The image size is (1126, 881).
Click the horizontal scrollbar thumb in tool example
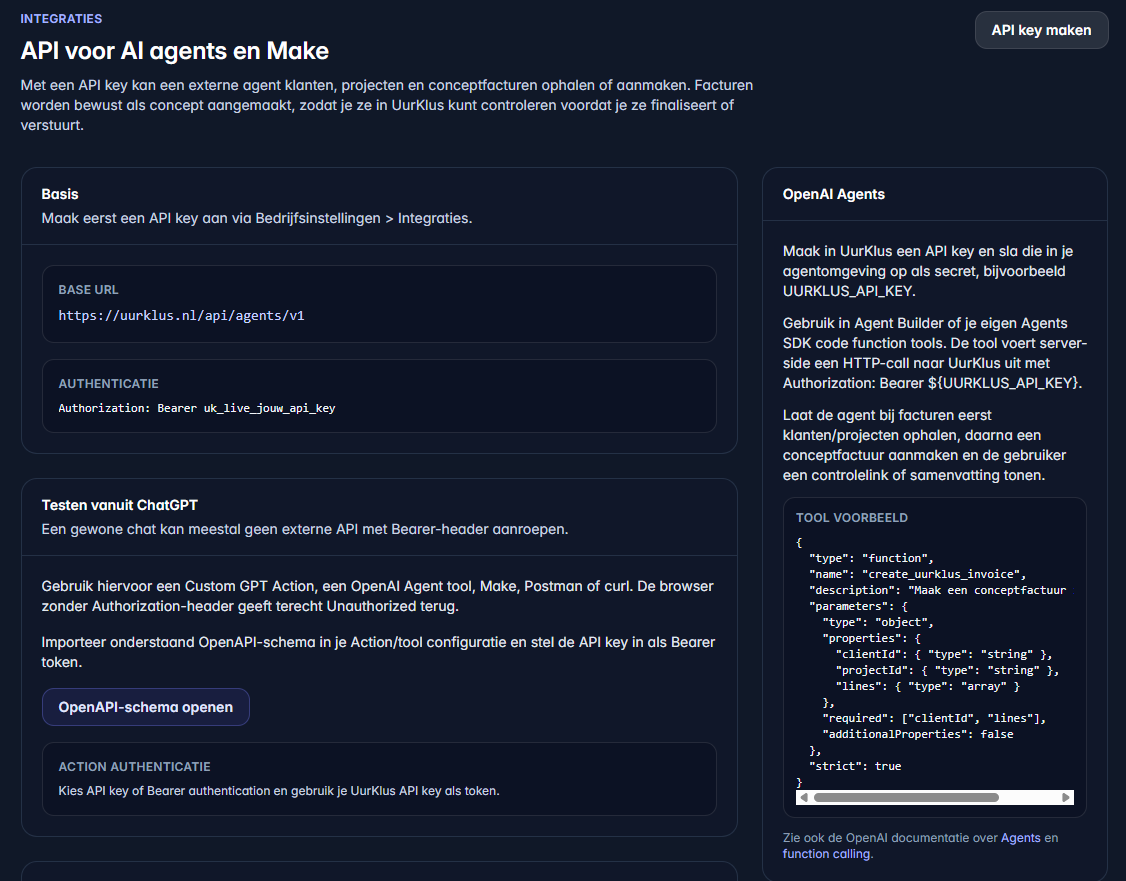pyautogui.click(x=906, y=798)
